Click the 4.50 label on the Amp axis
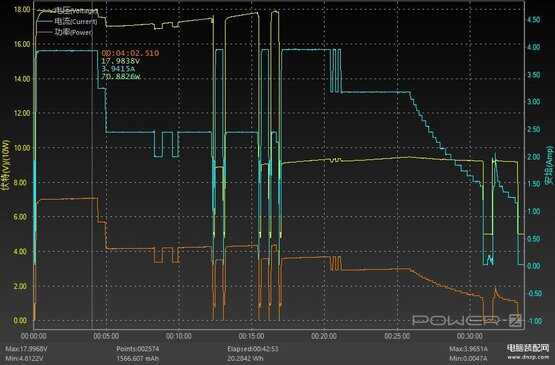 pyautogui.click(x=534, y=19)
